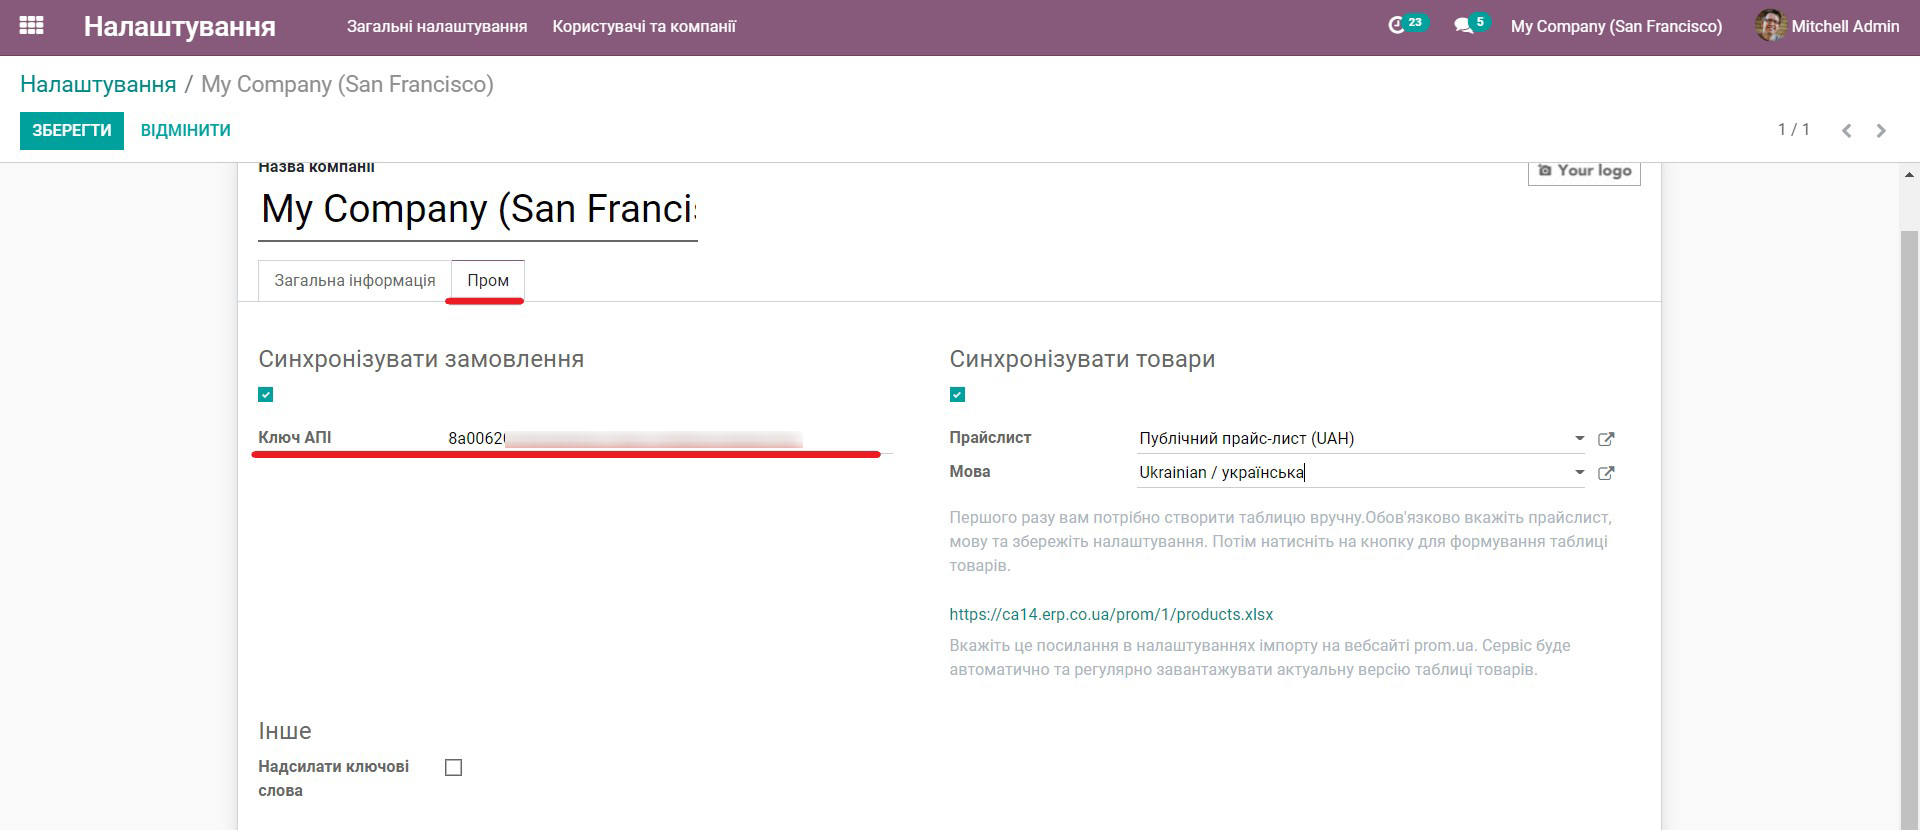Screen dimensions: 1920x830
Task: Expand the Мова dropdown arrow
Action: [1579, 473]
